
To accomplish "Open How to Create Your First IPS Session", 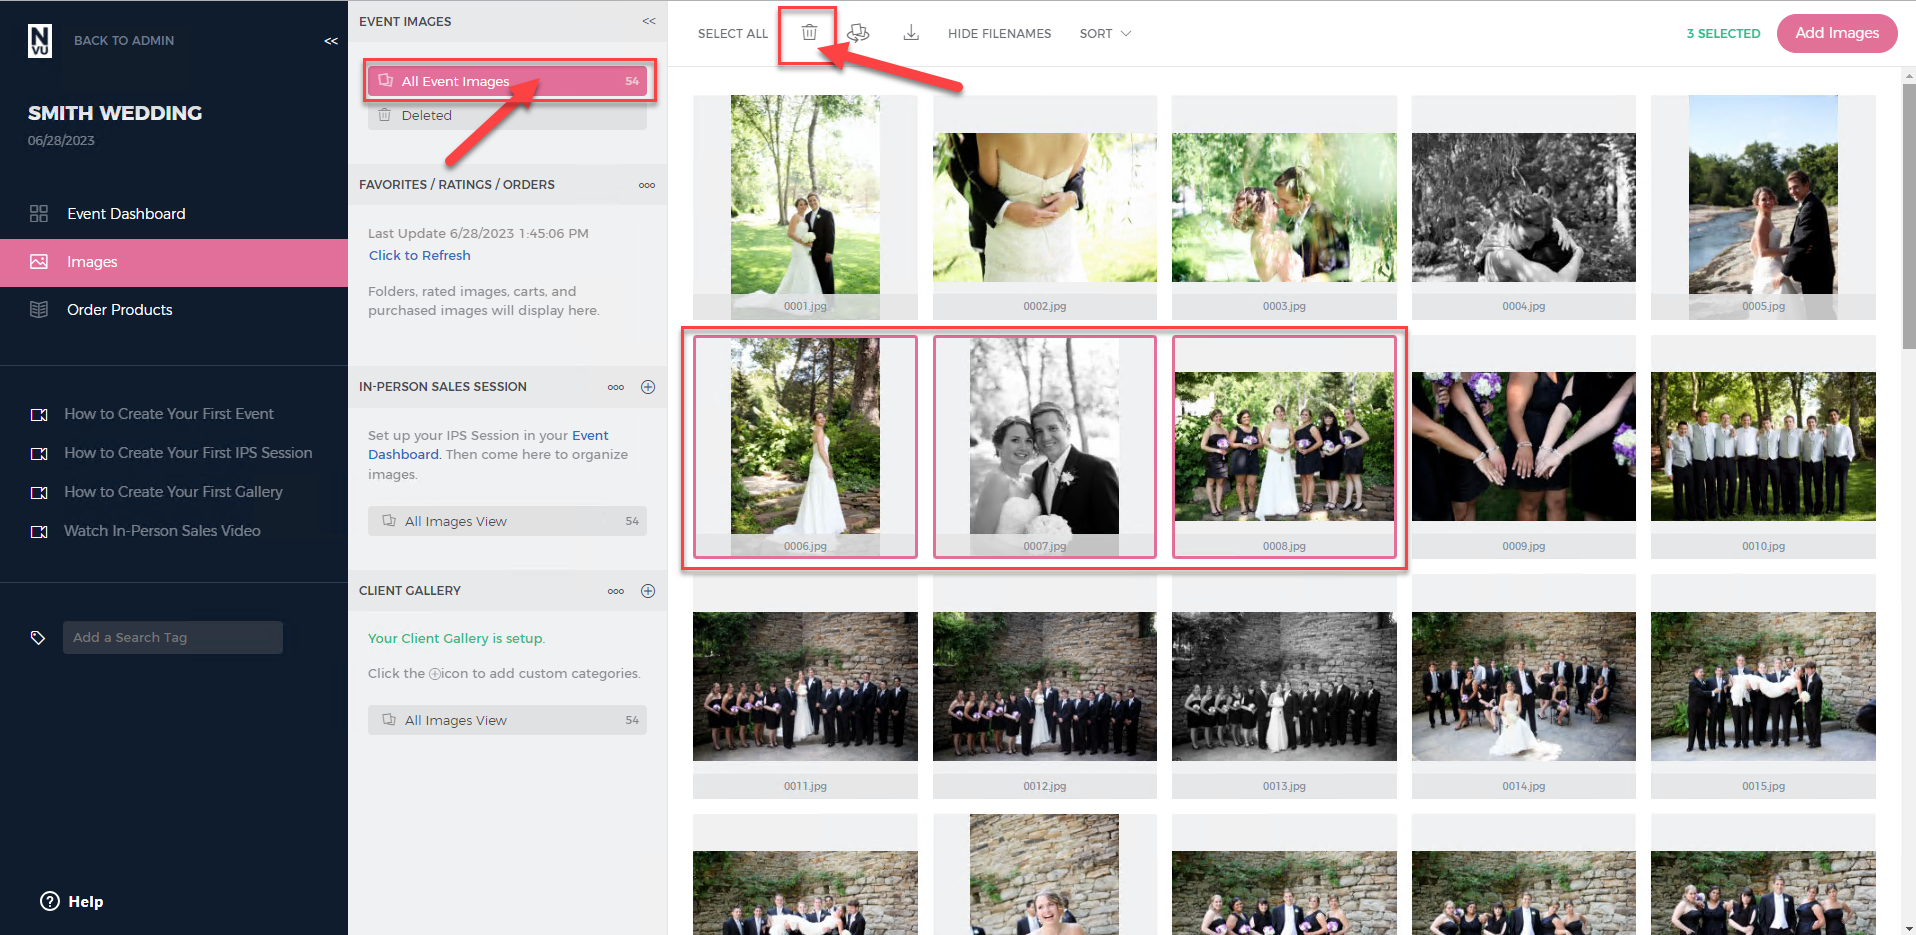I will [x=188, y=453].
